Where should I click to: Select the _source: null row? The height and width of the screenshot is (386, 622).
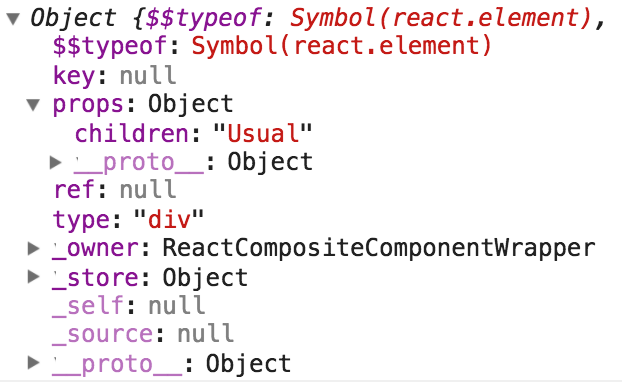coord(143,334)
